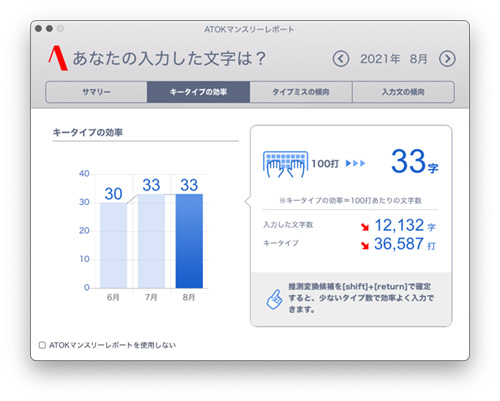Screen dimensions: 500x401
Task: Enable ATOKマンスリーレポートを使用しない checkbox
Action: (x=42, y=345)
